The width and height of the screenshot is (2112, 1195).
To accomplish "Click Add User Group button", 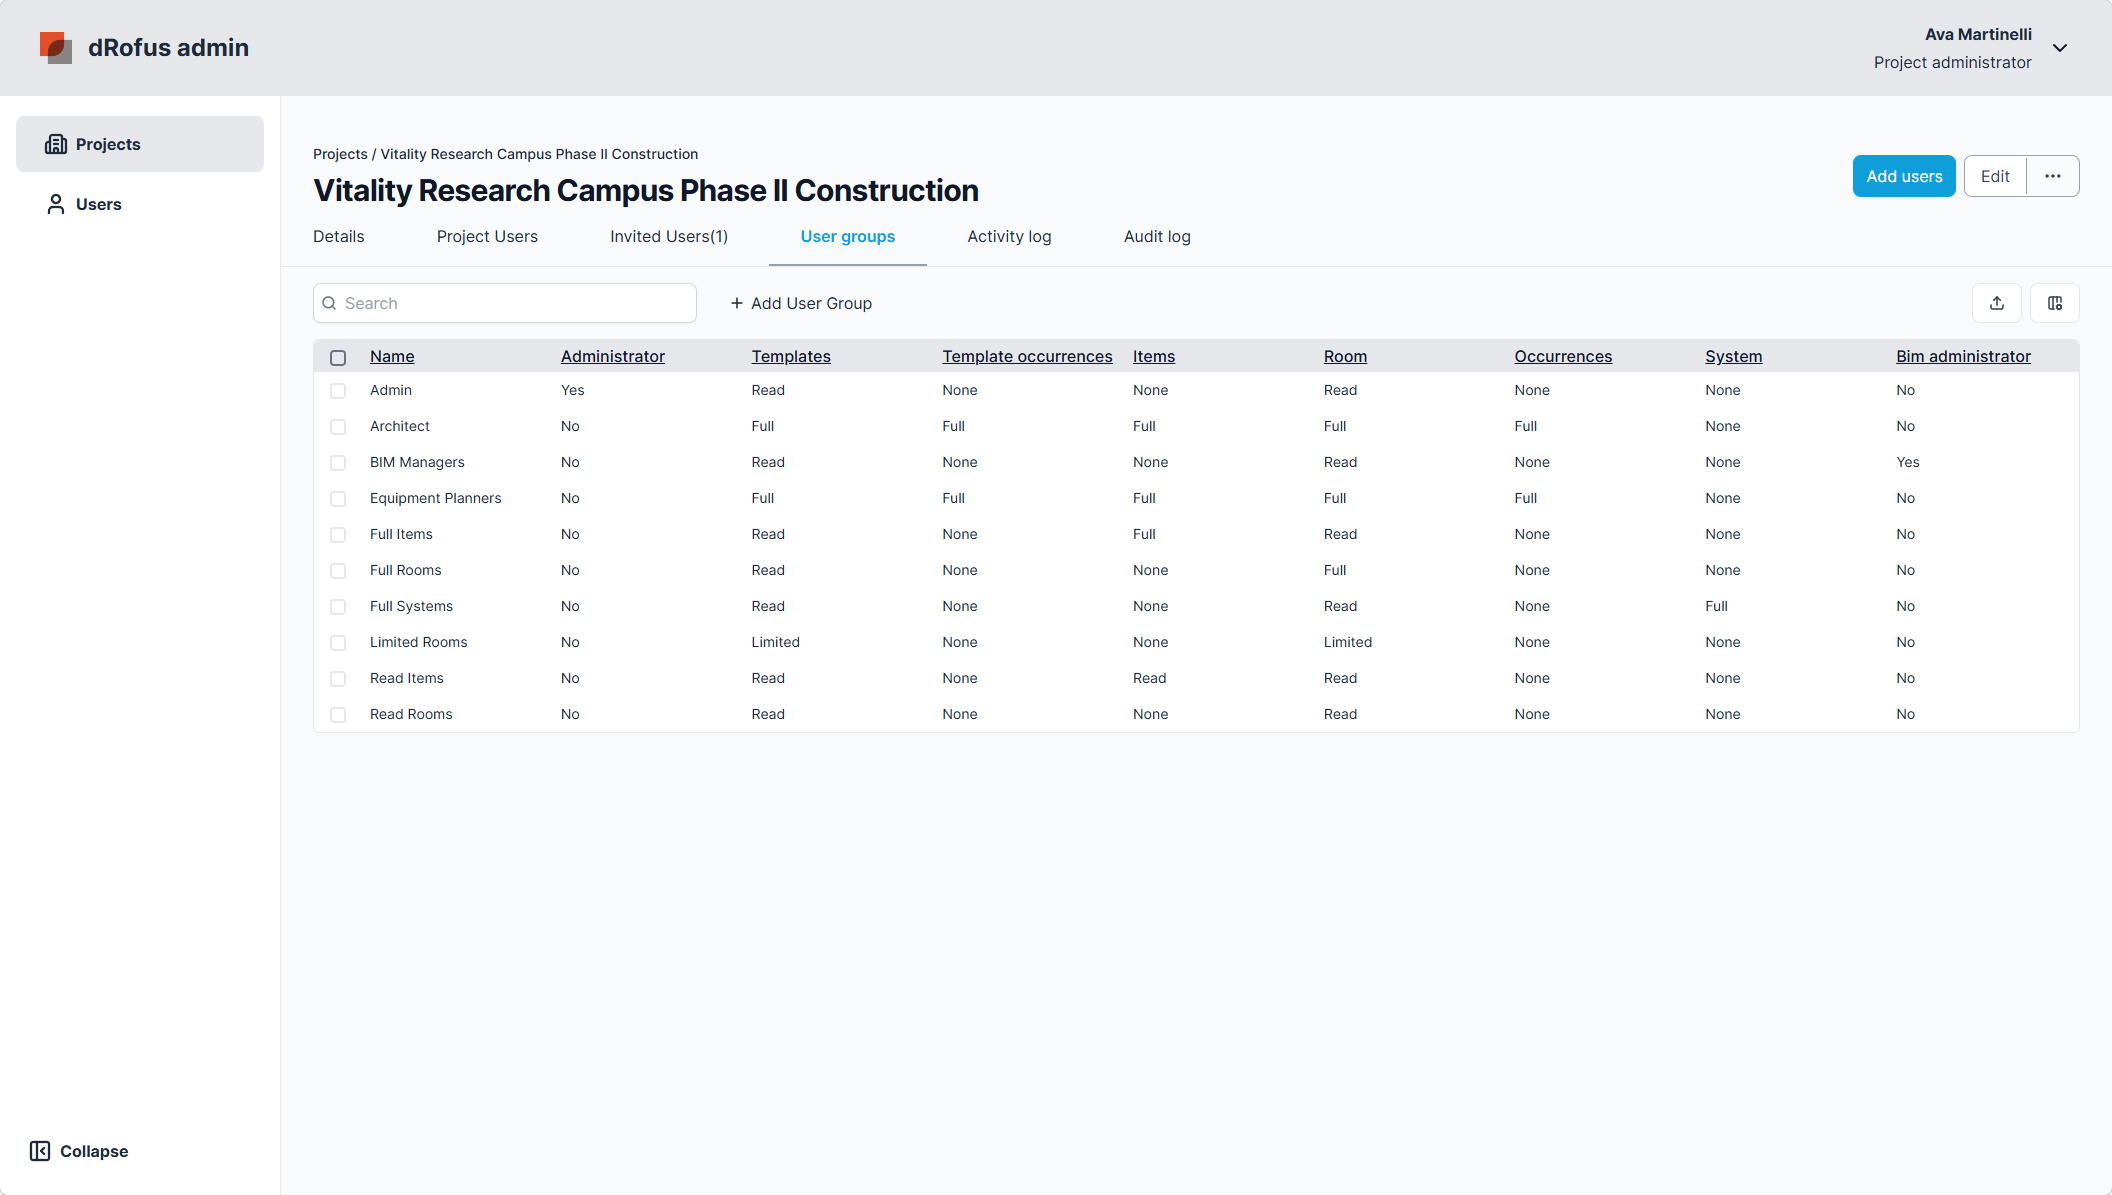I will (801, 303).
